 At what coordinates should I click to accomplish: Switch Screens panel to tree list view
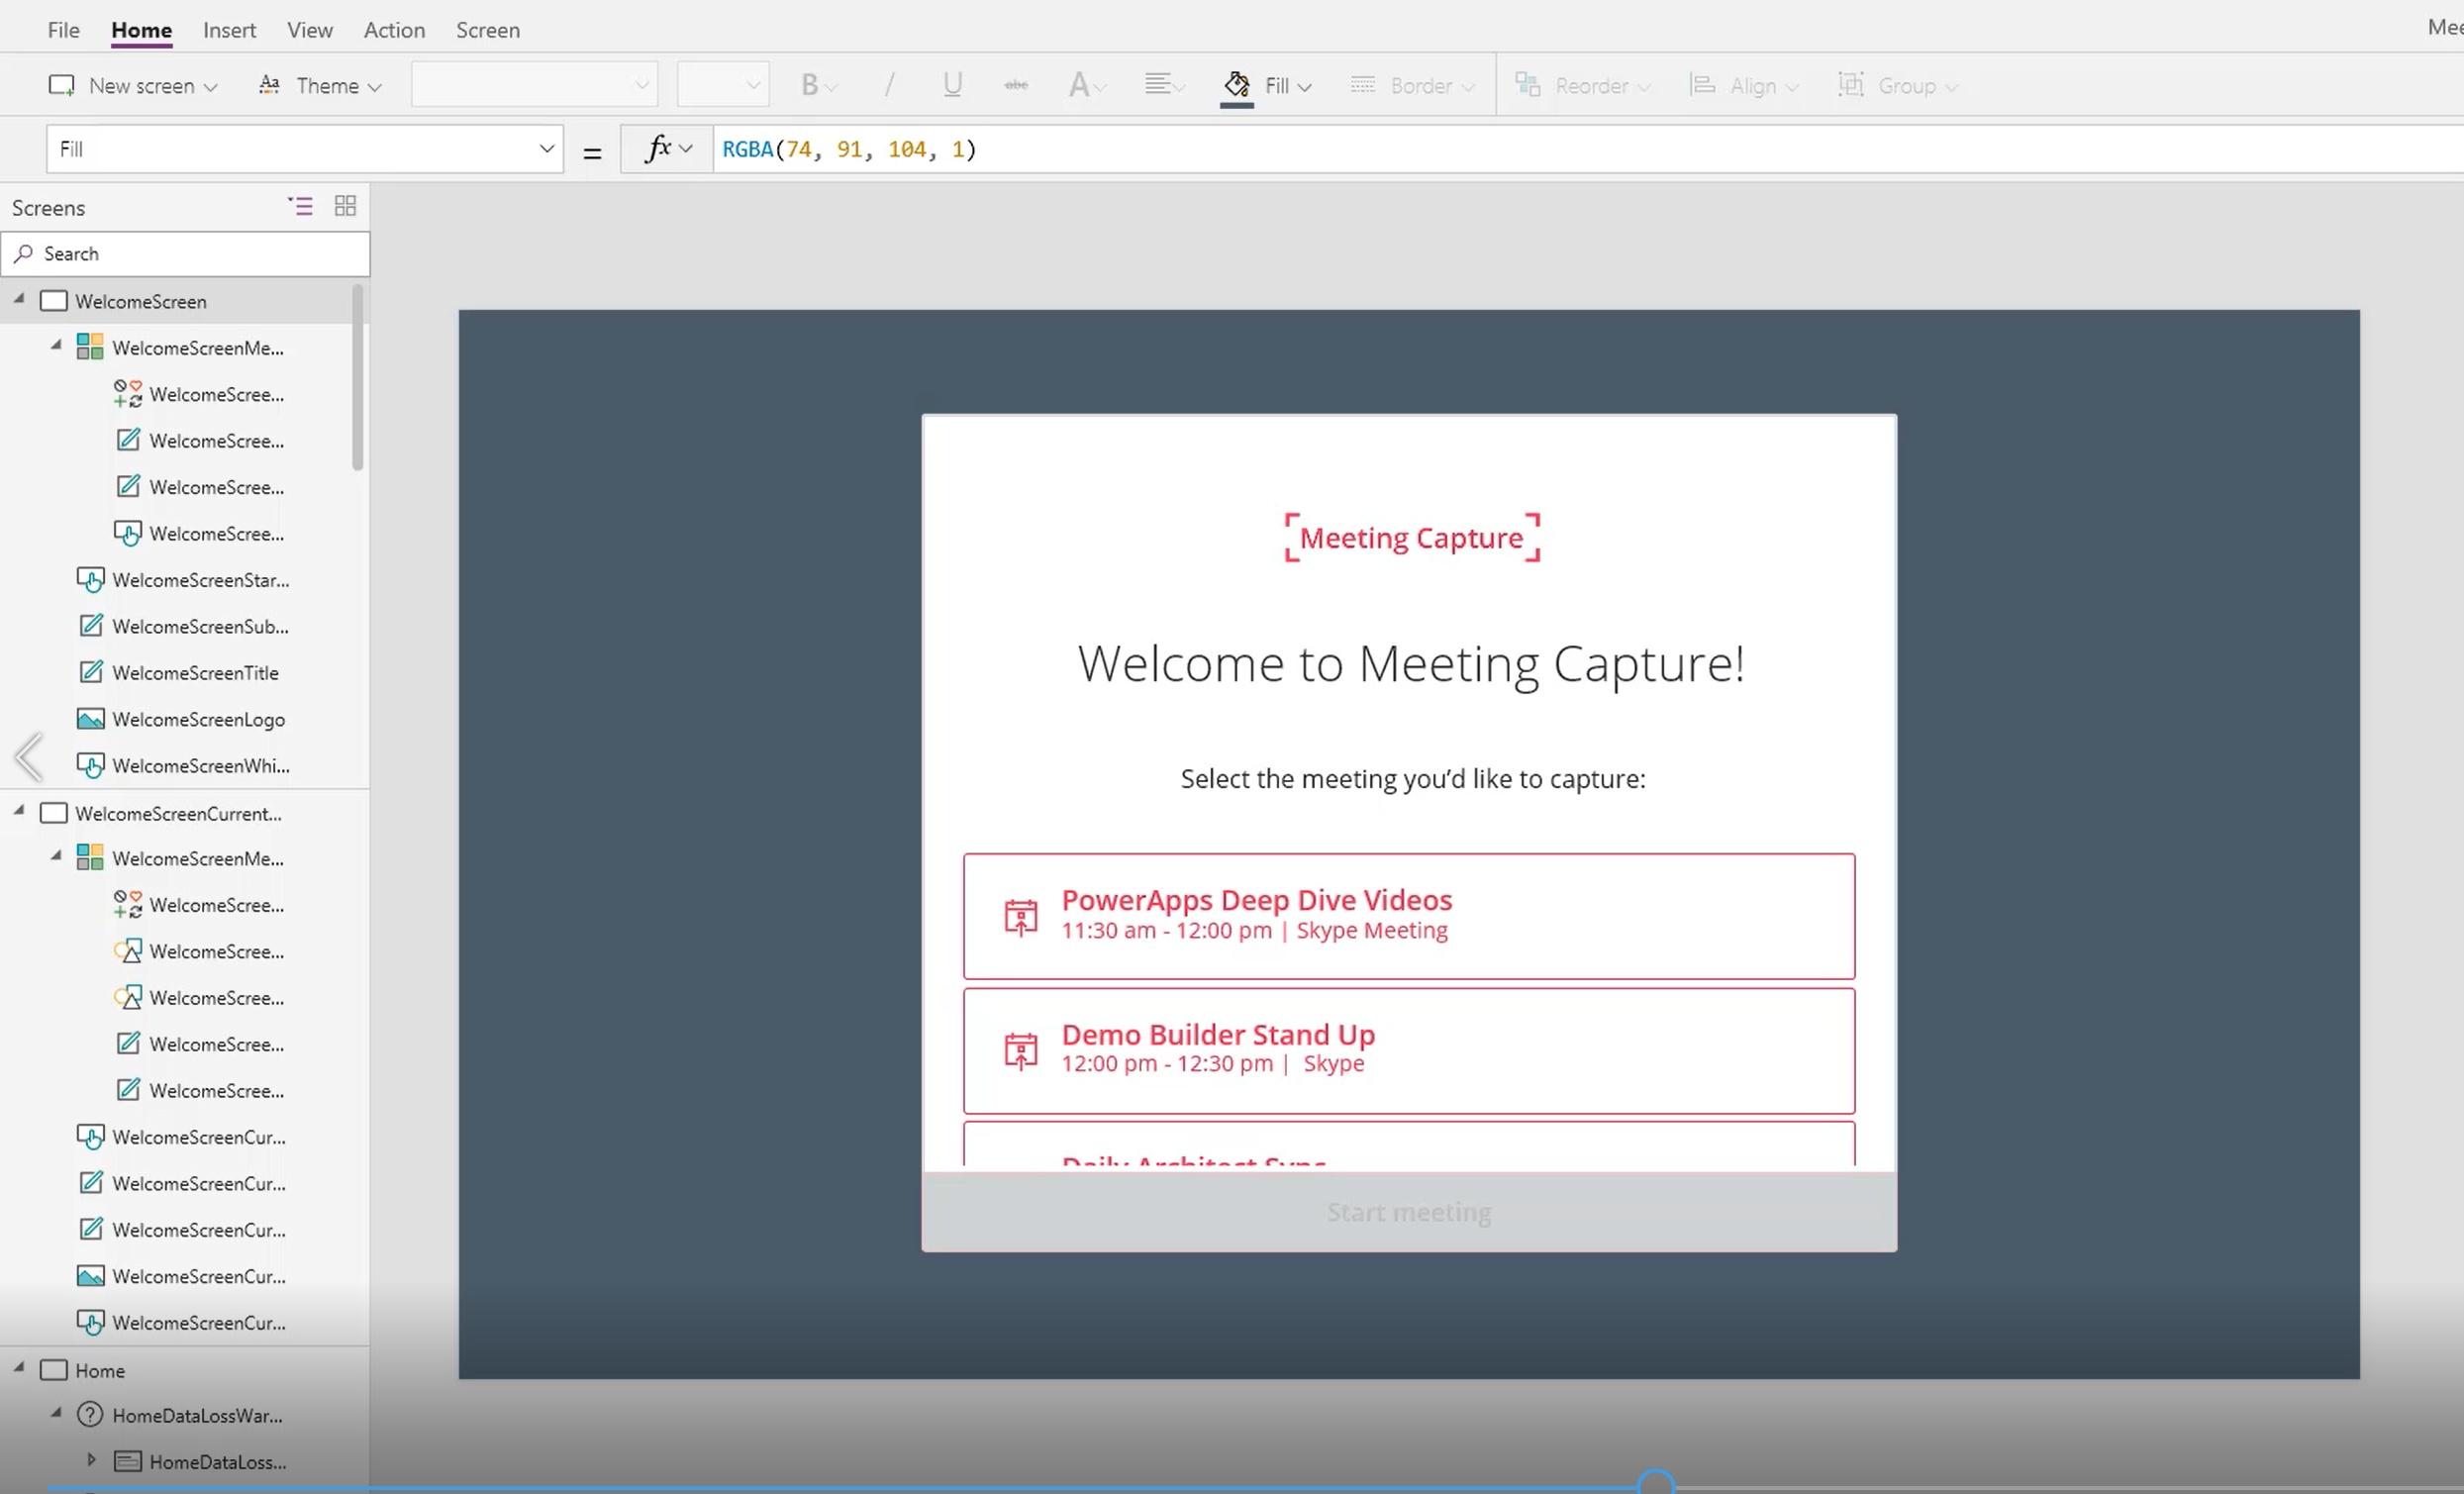(300, 206)
